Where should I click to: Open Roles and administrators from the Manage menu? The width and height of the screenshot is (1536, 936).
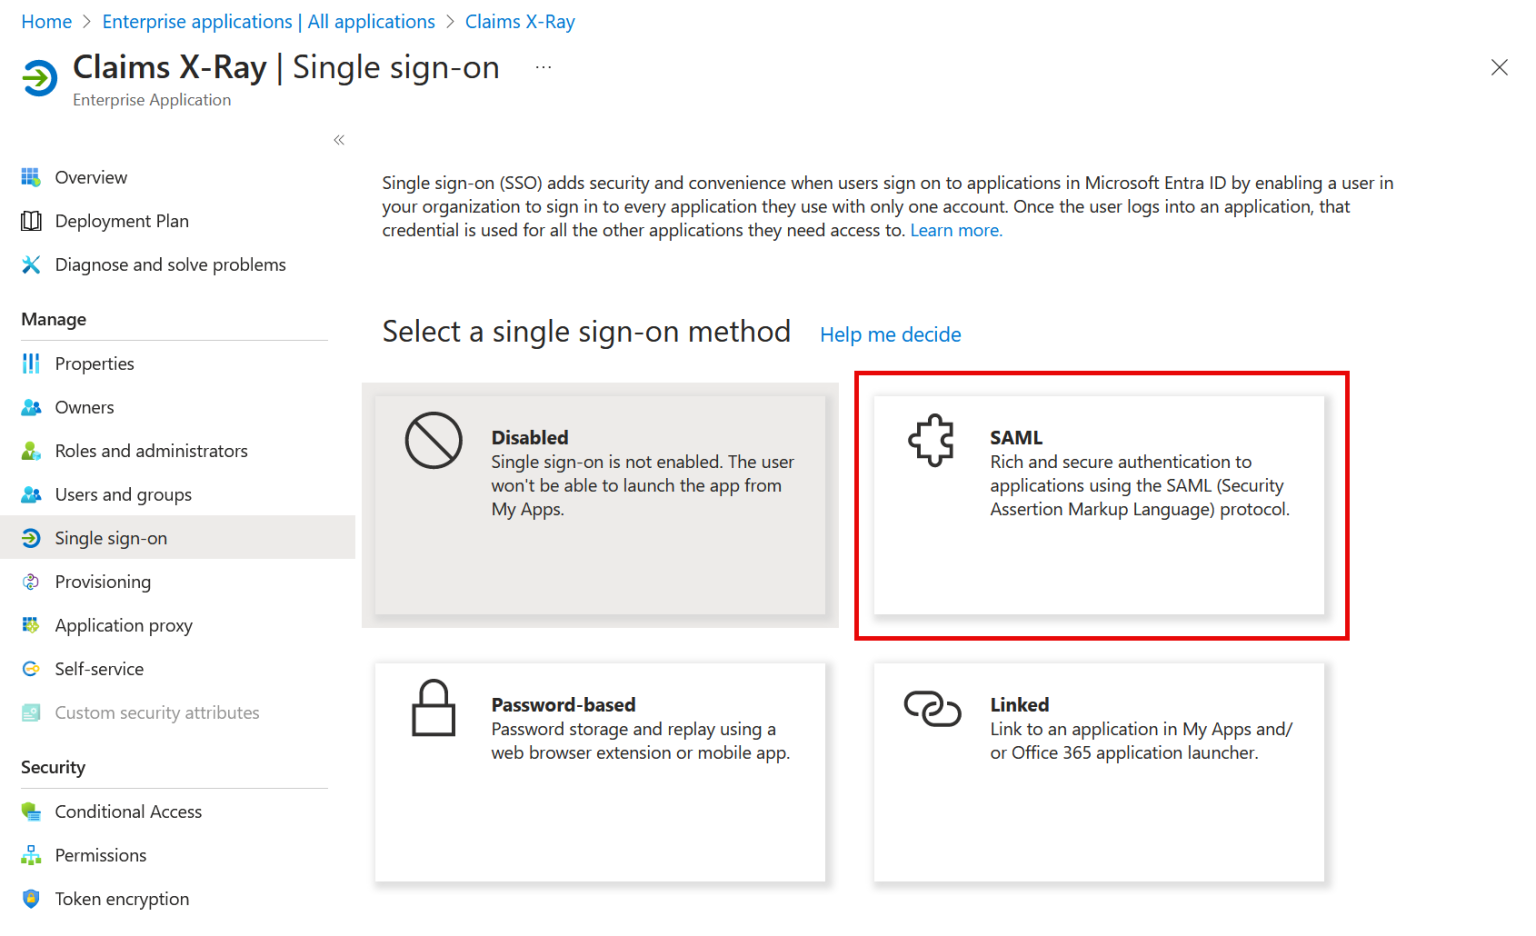(x=151, y=450)
